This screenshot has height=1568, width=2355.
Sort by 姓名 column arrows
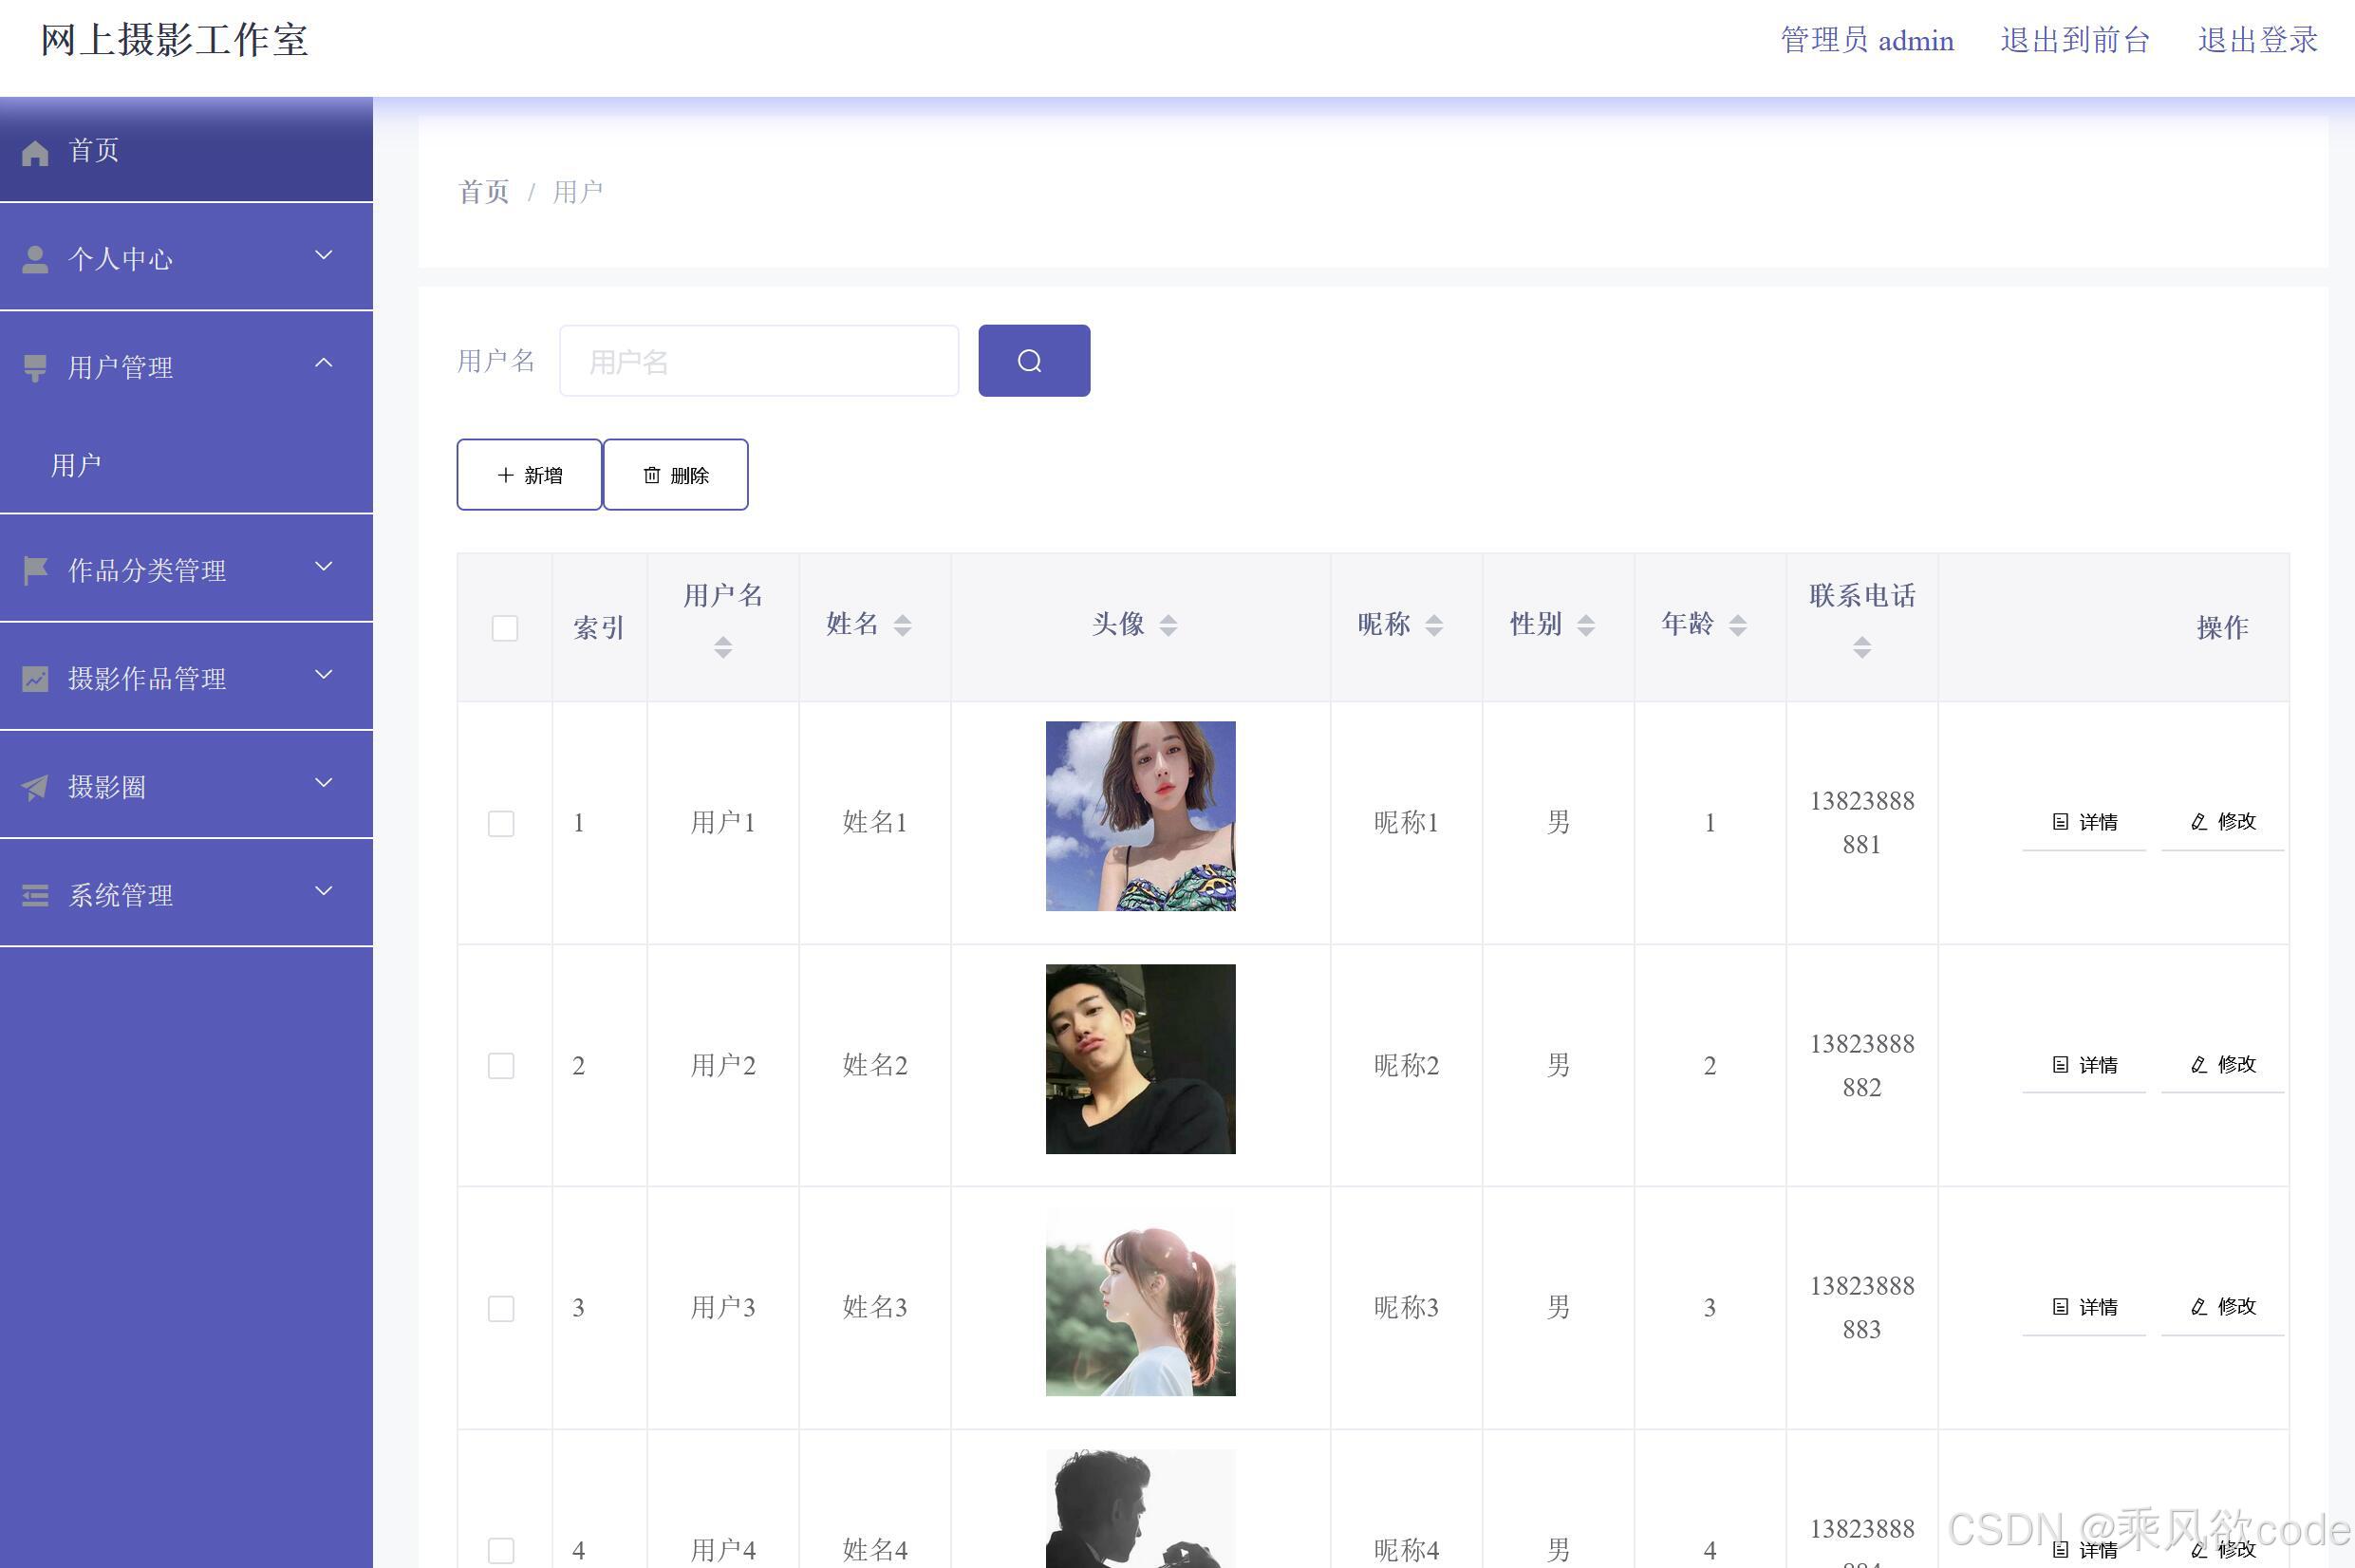(x=902, y=625)
